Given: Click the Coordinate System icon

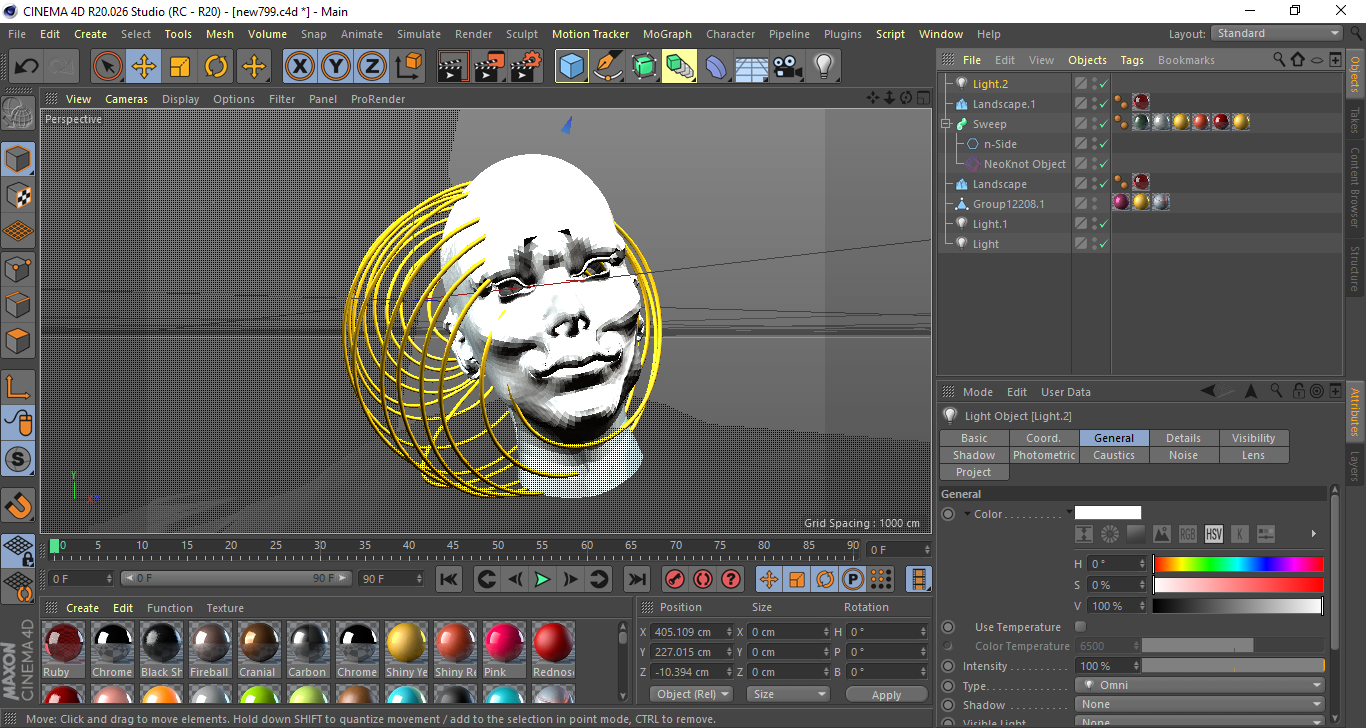Looking at the screenshot, I should tap(408, 67).
